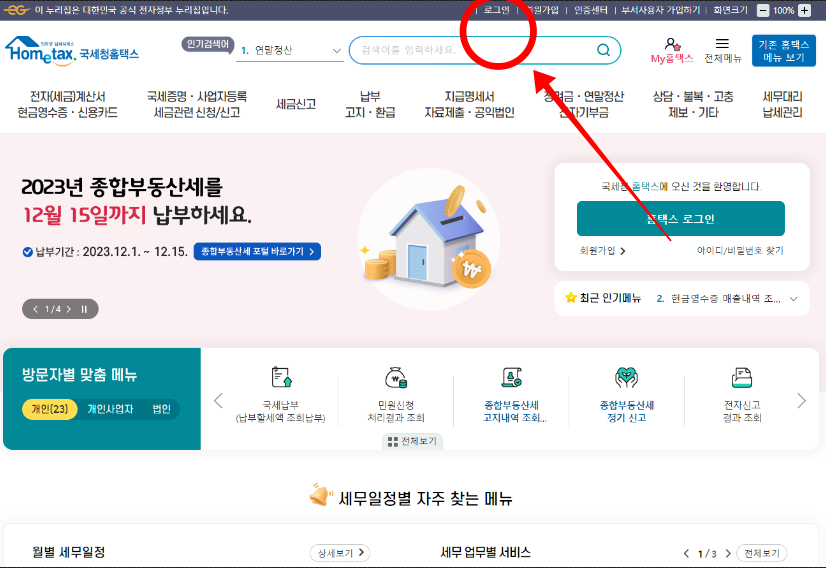Select 개인사업자 visitor type
The image size is (826, 568).
coord(110,409)
